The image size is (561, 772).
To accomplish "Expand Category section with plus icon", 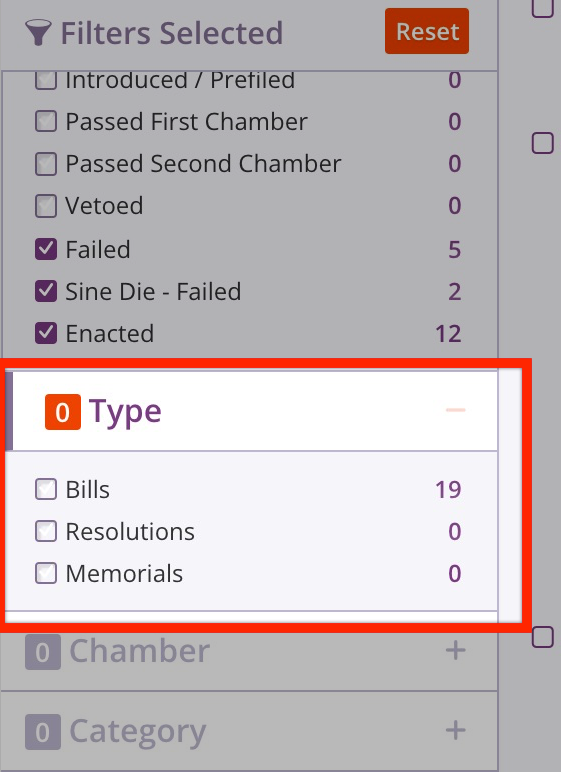I will [455, 730].
